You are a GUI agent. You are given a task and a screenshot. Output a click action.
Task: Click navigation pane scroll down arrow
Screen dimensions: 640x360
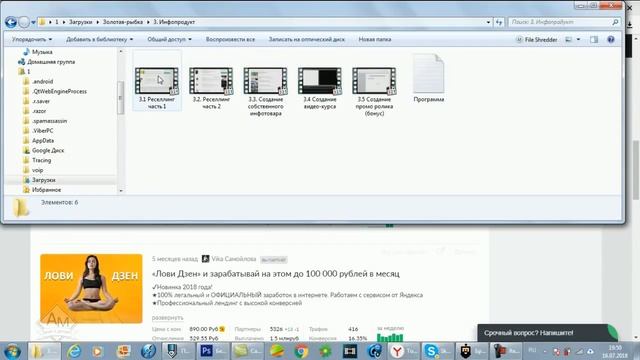click(120, 191)
